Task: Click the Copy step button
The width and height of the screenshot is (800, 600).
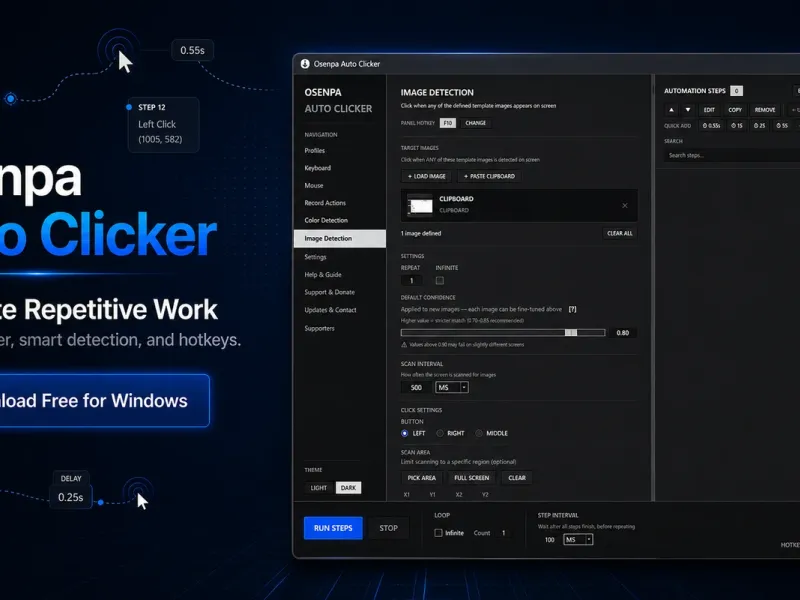Action: [x=735, y=110]
